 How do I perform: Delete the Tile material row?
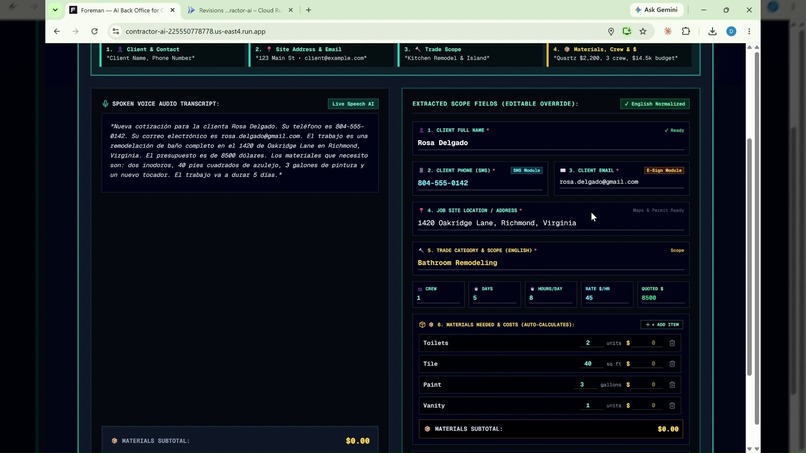tap(672, 364)
